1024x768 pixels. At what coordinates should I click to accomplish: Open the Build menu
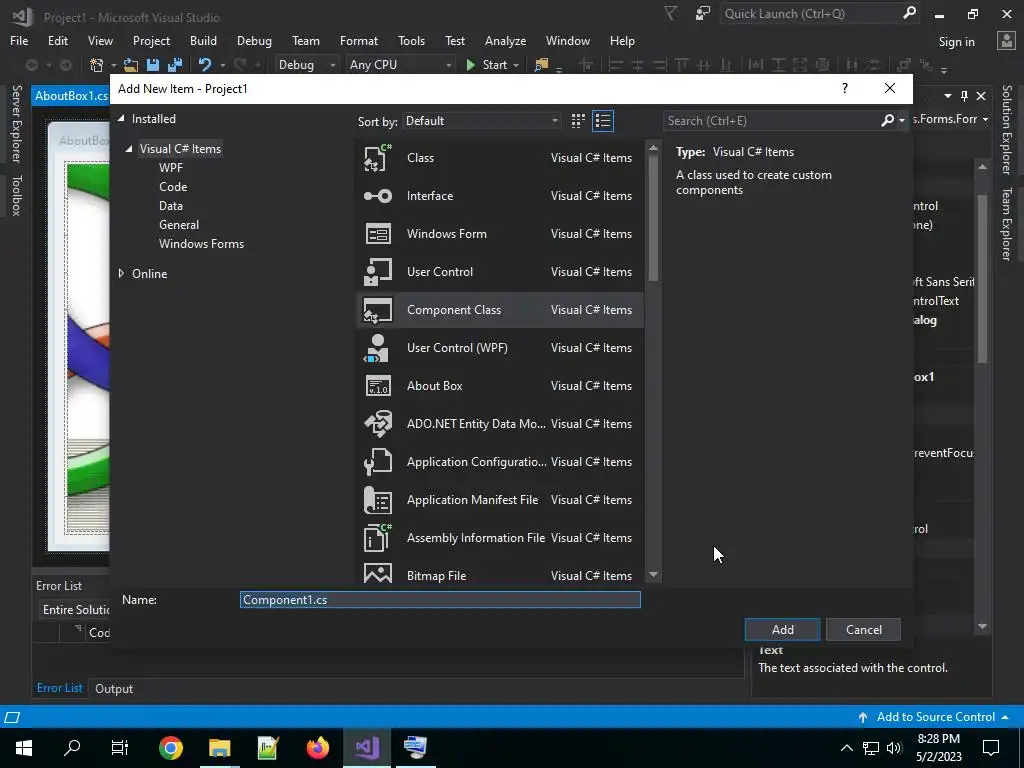tap(203, 40)
